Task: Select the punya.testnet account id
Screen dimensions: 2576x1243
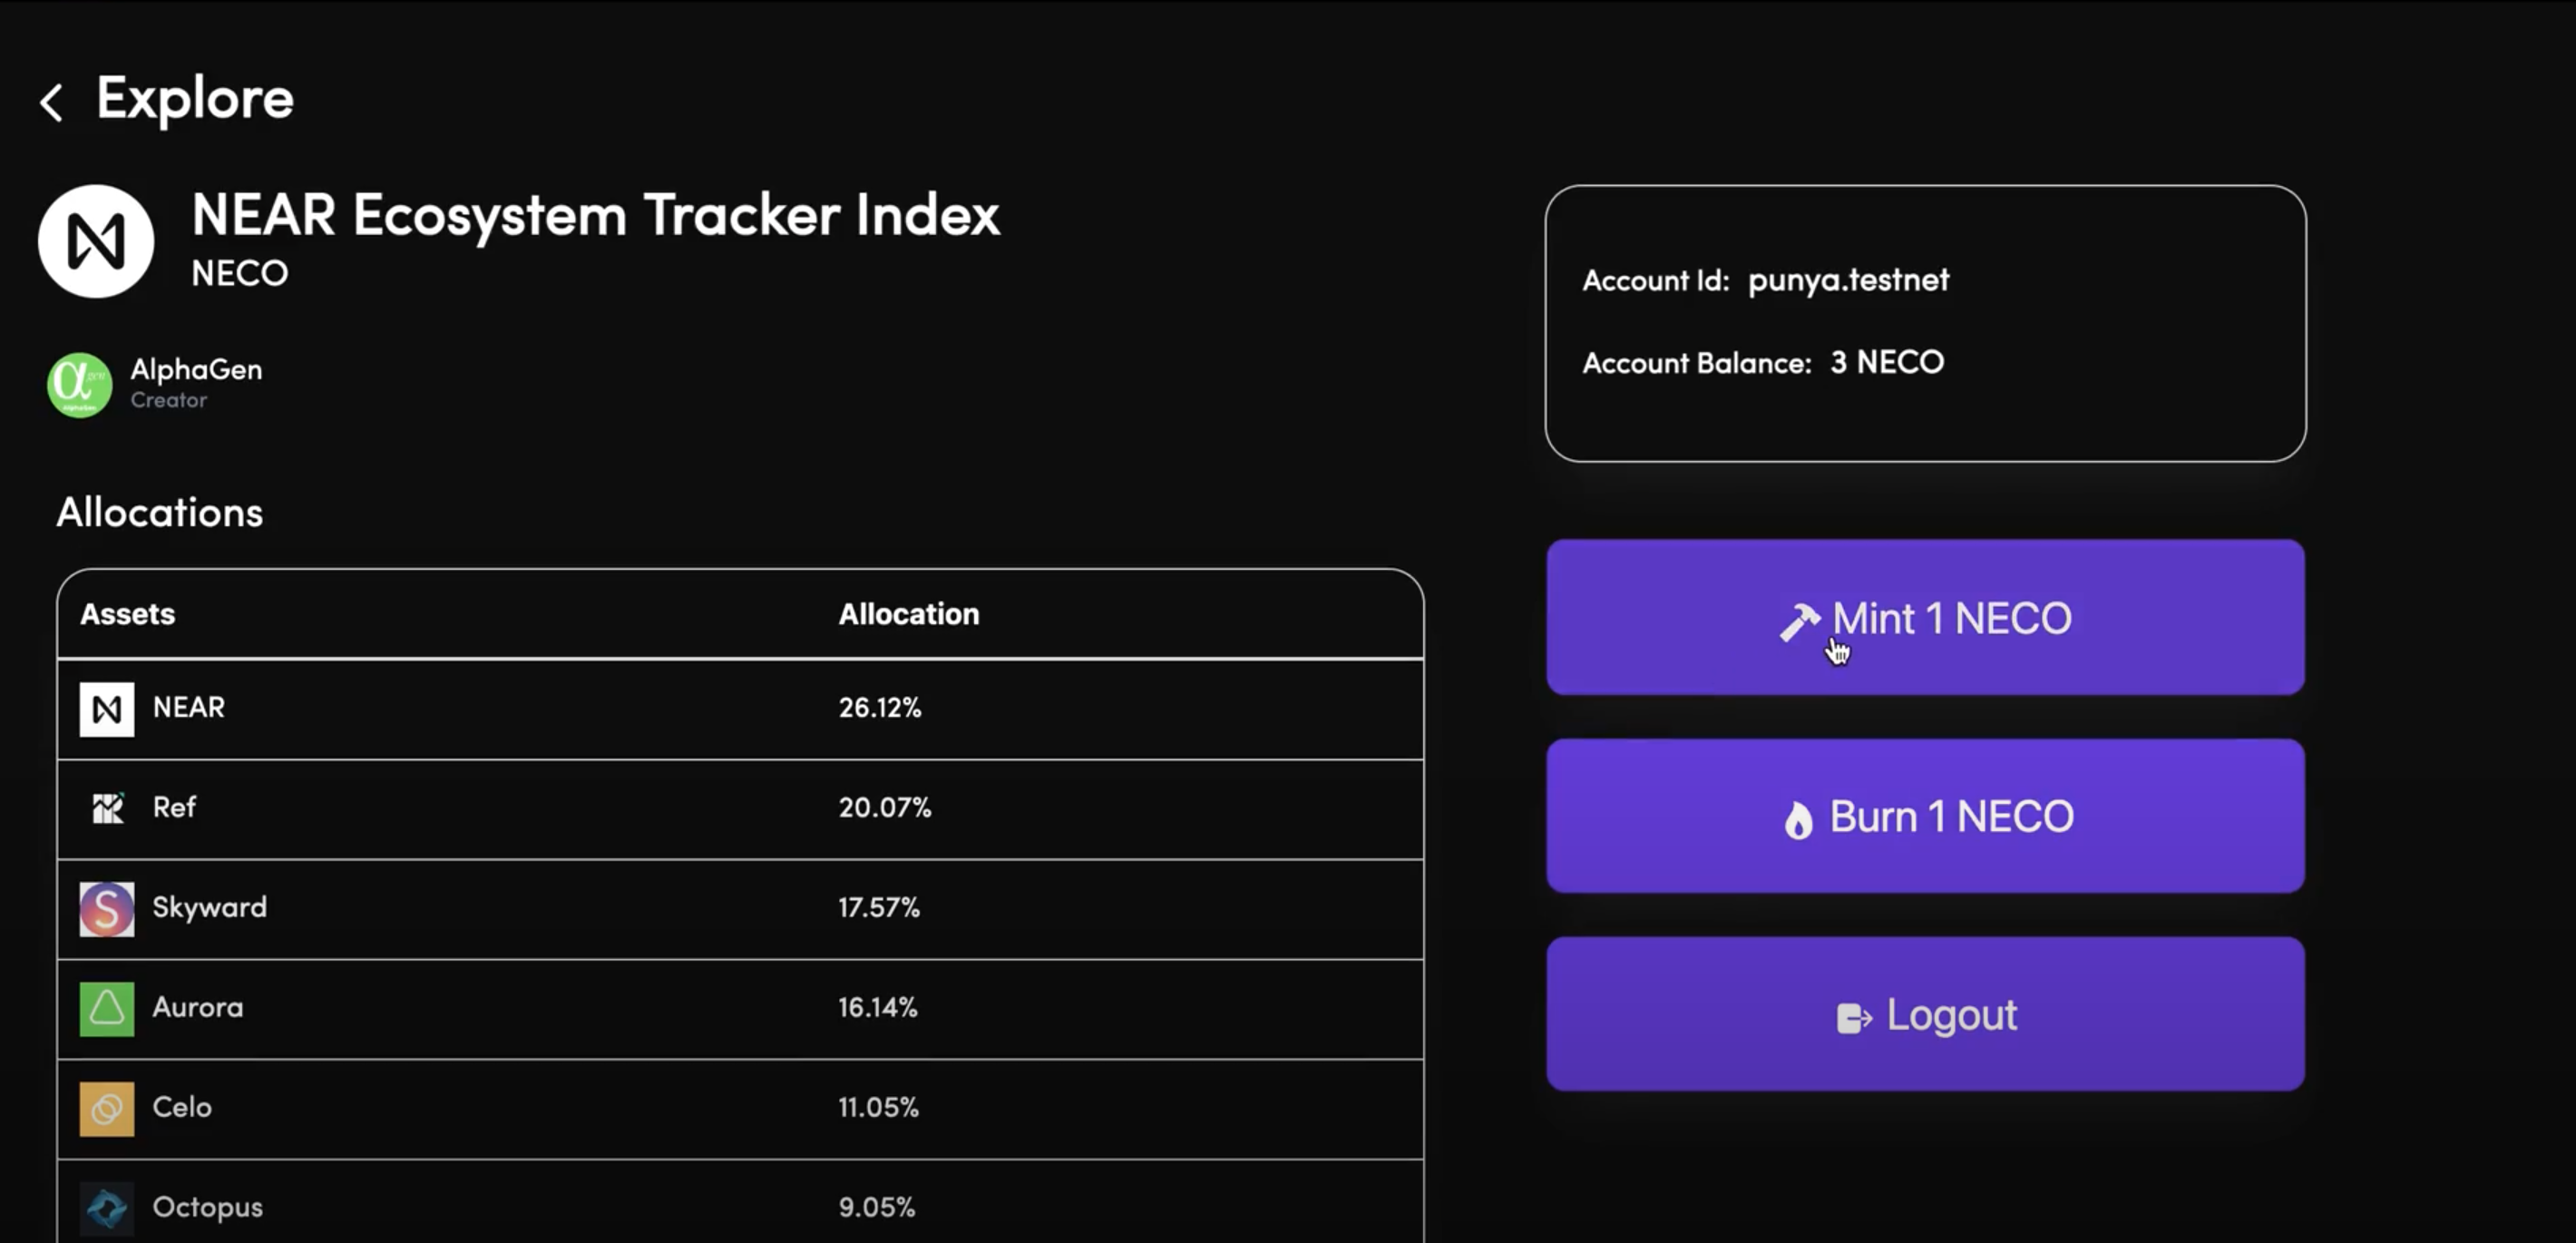Action: tap(1848, 281)
